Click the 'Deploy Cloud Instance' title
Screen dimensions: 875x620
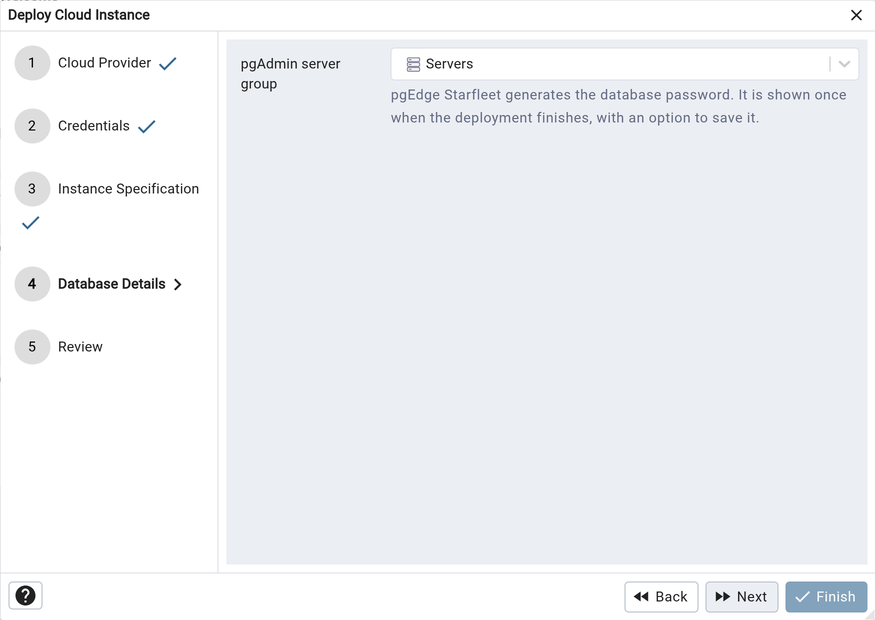pyautogui.click(x=79, y=15)
